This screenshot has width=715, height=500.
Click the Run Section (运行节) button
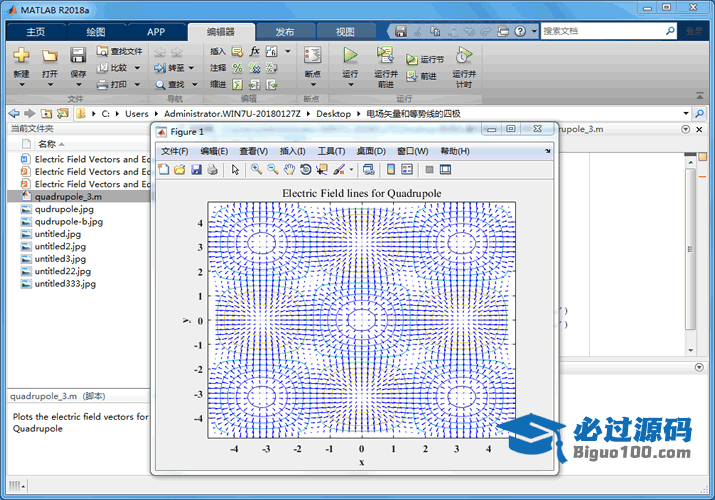click(425, 59)
